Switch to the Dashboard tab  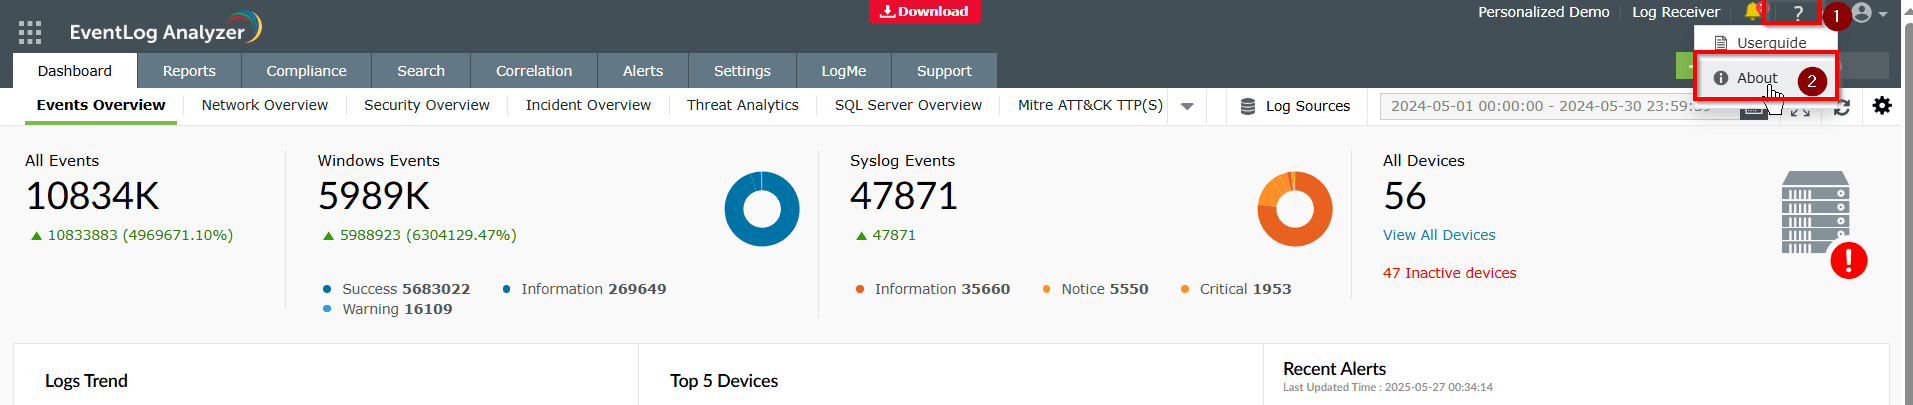pyautogui.click(x=75, y=71)
